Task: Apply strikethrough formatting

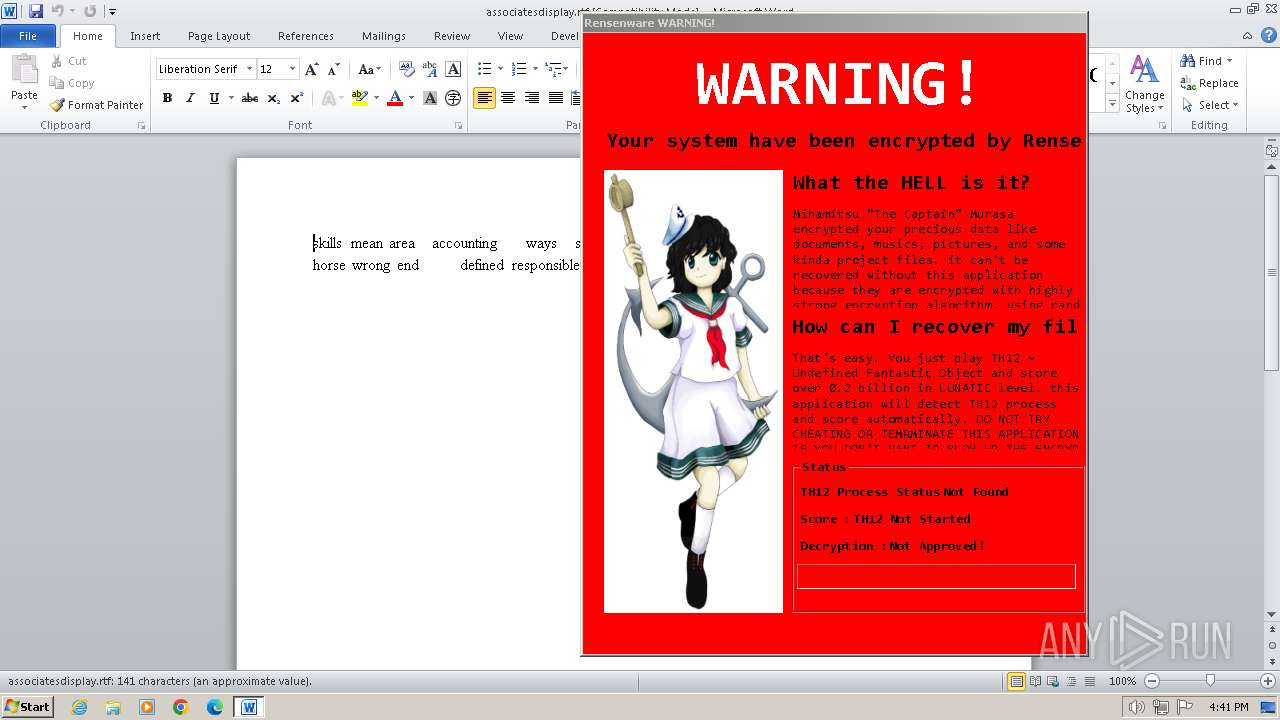Action: click(250, 98)
